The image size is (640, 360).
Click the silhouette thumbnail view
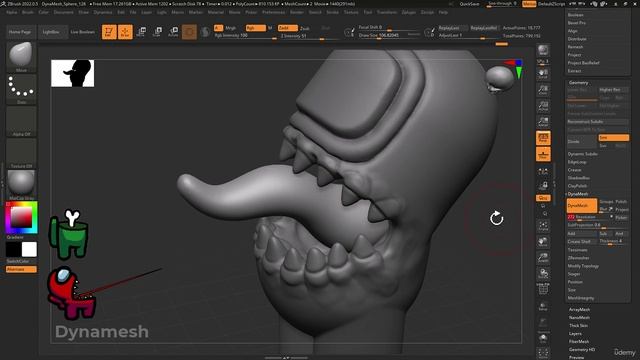tap(73, 73)
